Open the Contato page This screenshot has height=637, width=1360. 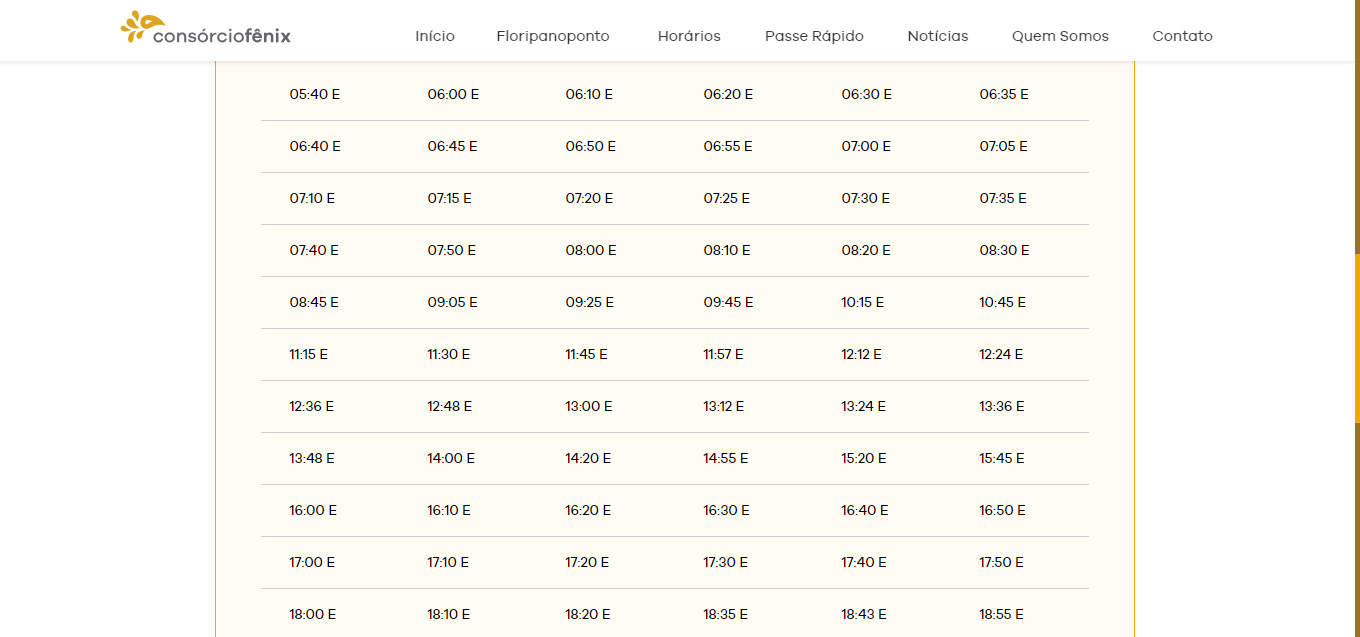1182,36
